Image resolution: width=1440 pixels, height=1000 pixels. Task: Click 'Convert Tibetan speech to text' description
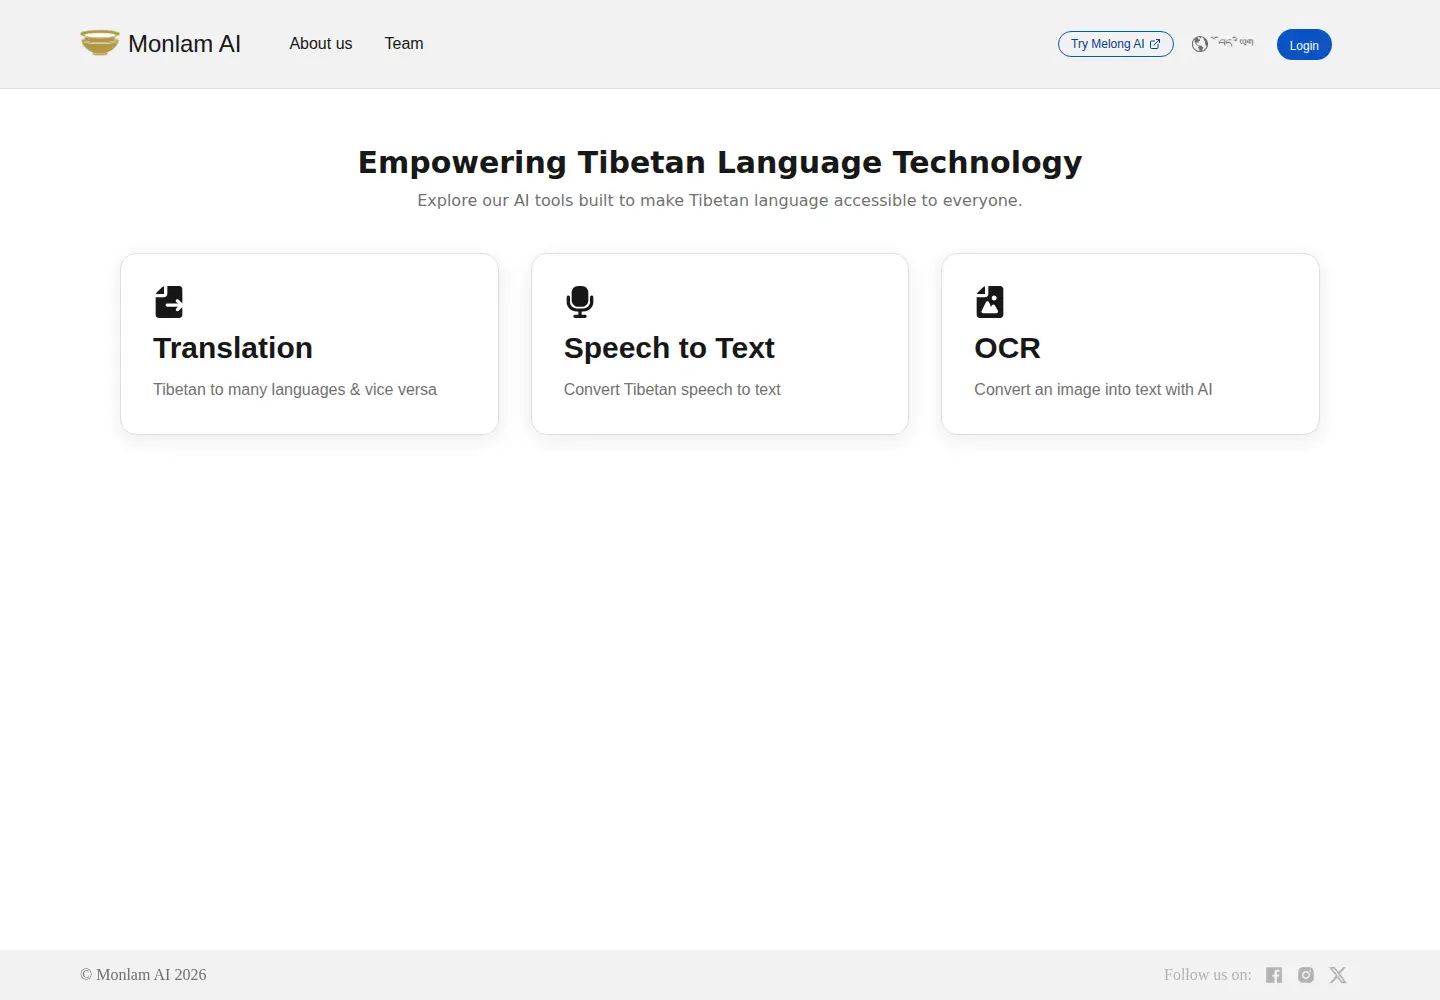coord(672,390)
